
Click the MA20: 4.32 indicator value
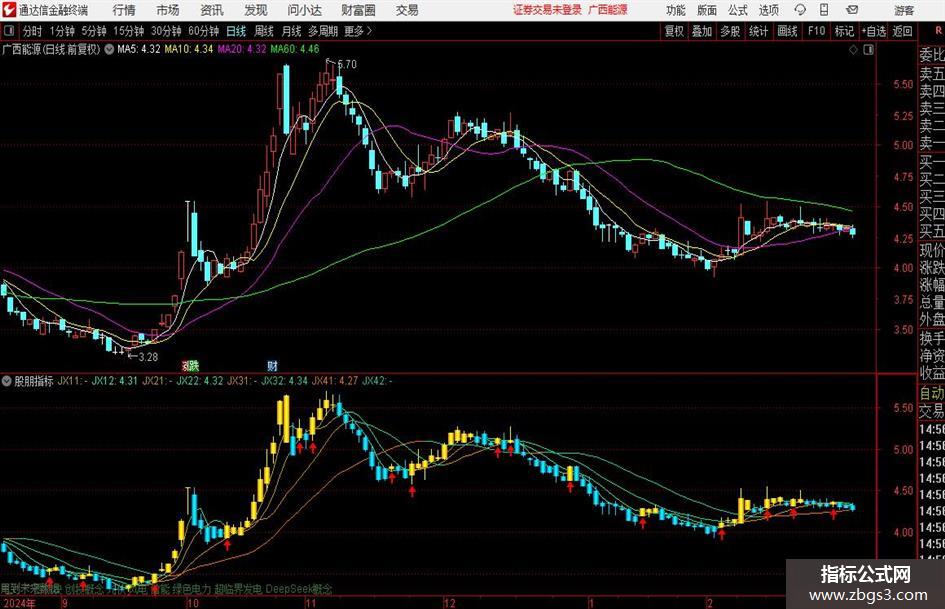(242, 49)
